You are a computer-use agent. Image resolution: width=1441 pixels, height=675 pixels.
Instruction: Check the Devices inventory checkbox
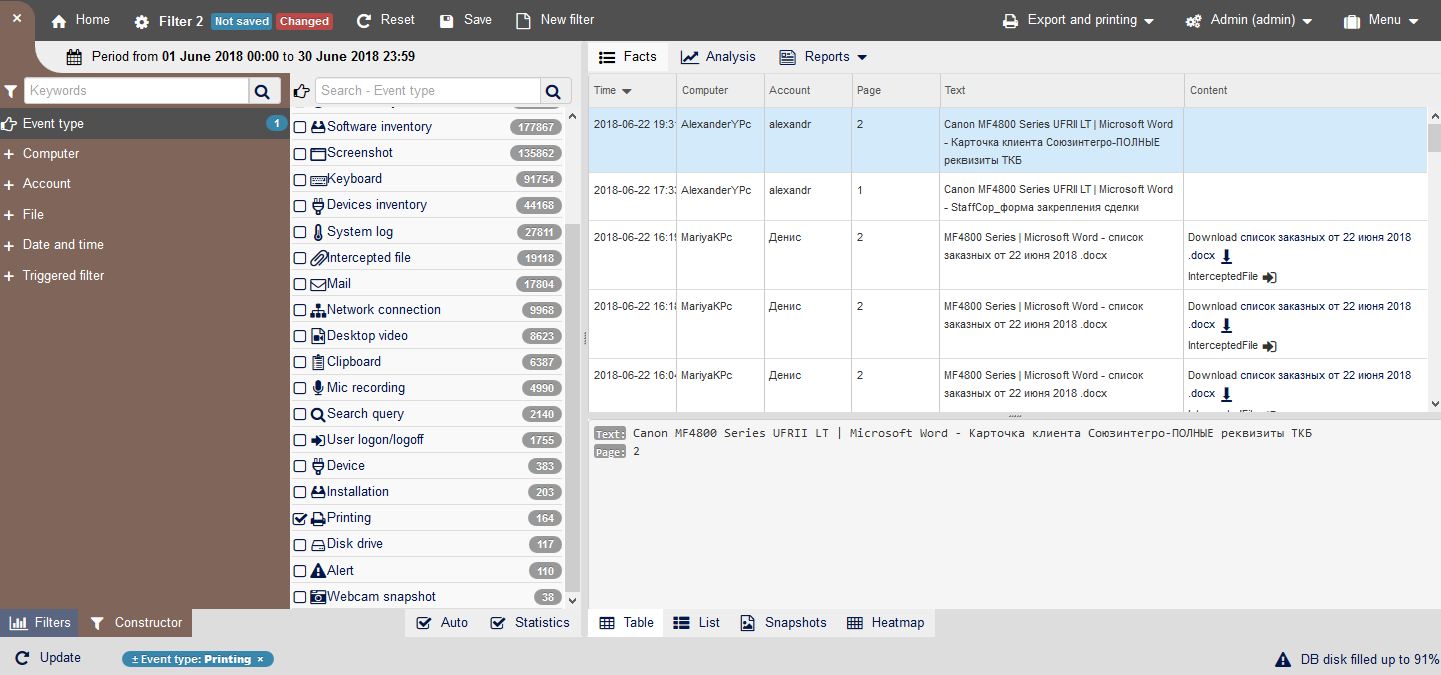point(300,206)
